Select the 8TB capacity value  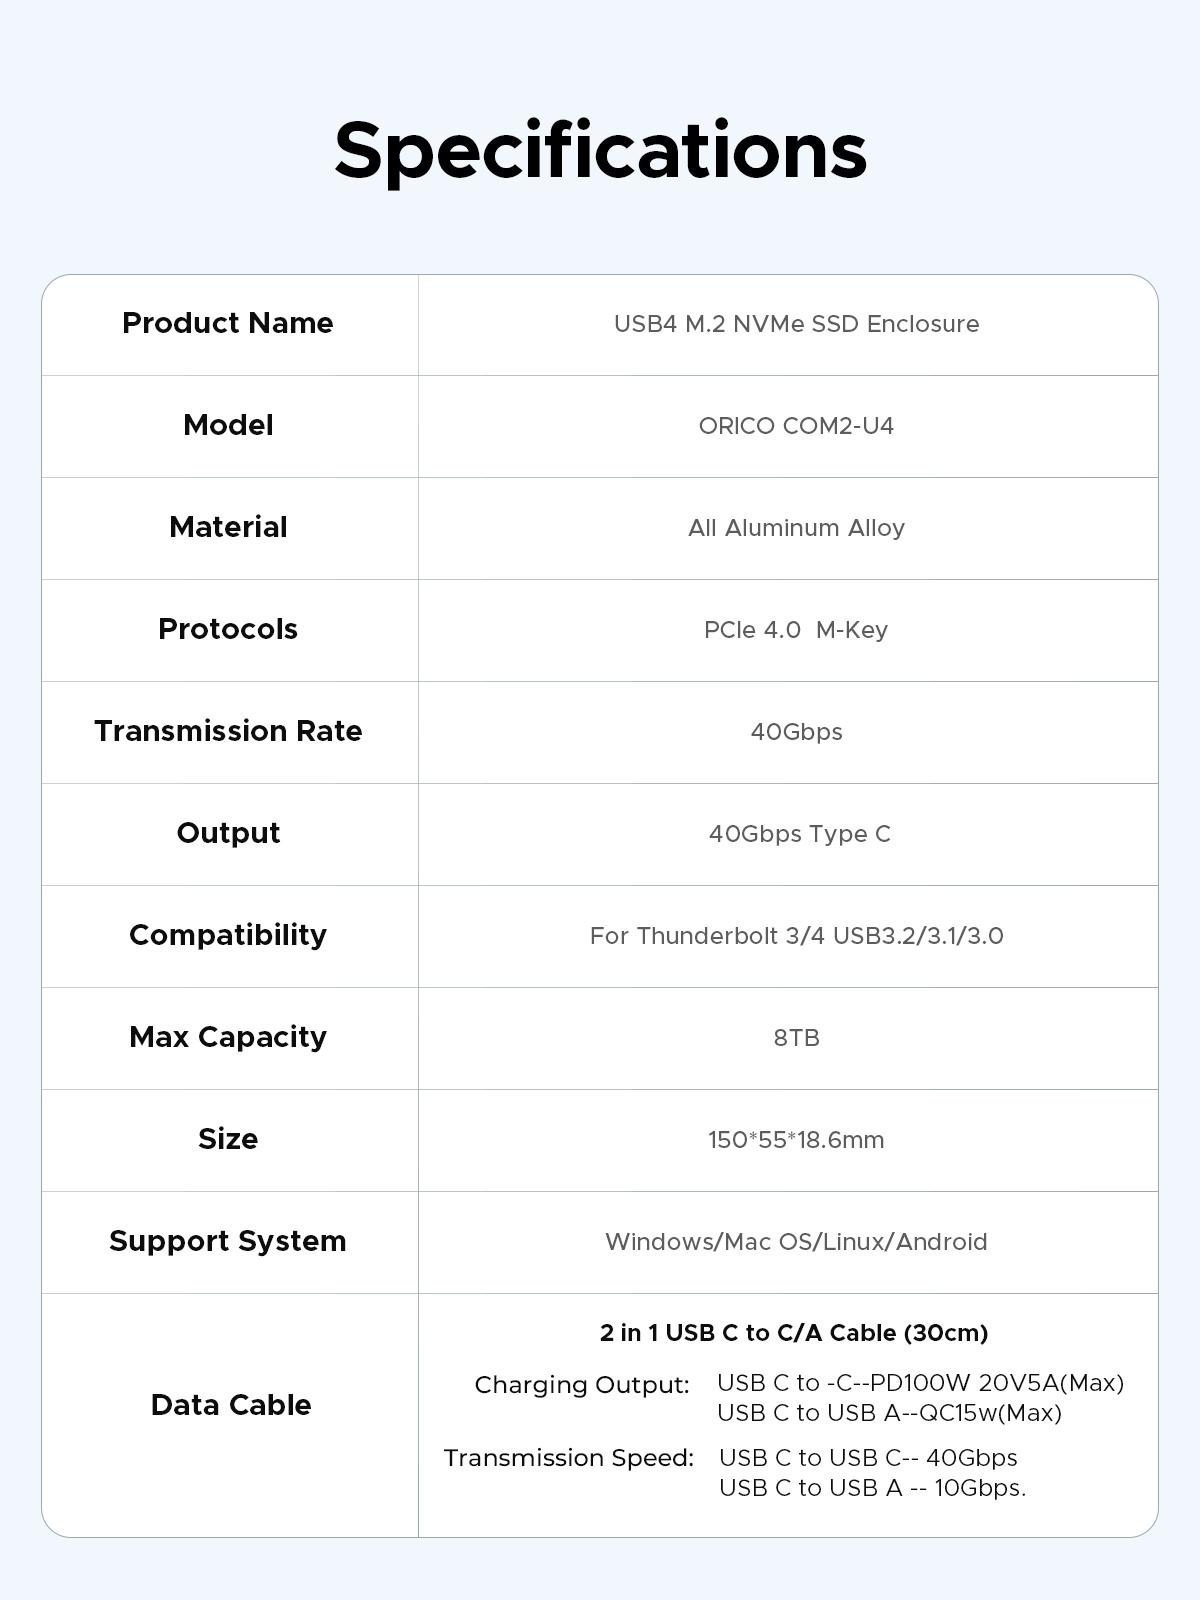[x=796, y=1038]
